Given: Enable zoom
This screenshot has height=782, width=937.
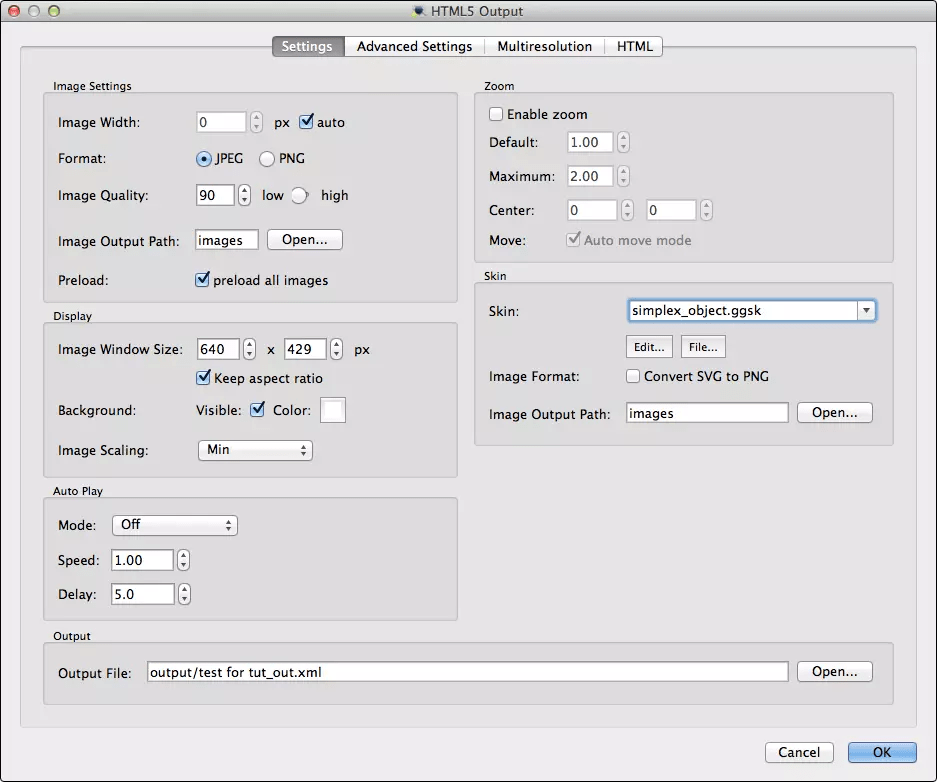Looking at the screenshot, I should coord(496,114).
